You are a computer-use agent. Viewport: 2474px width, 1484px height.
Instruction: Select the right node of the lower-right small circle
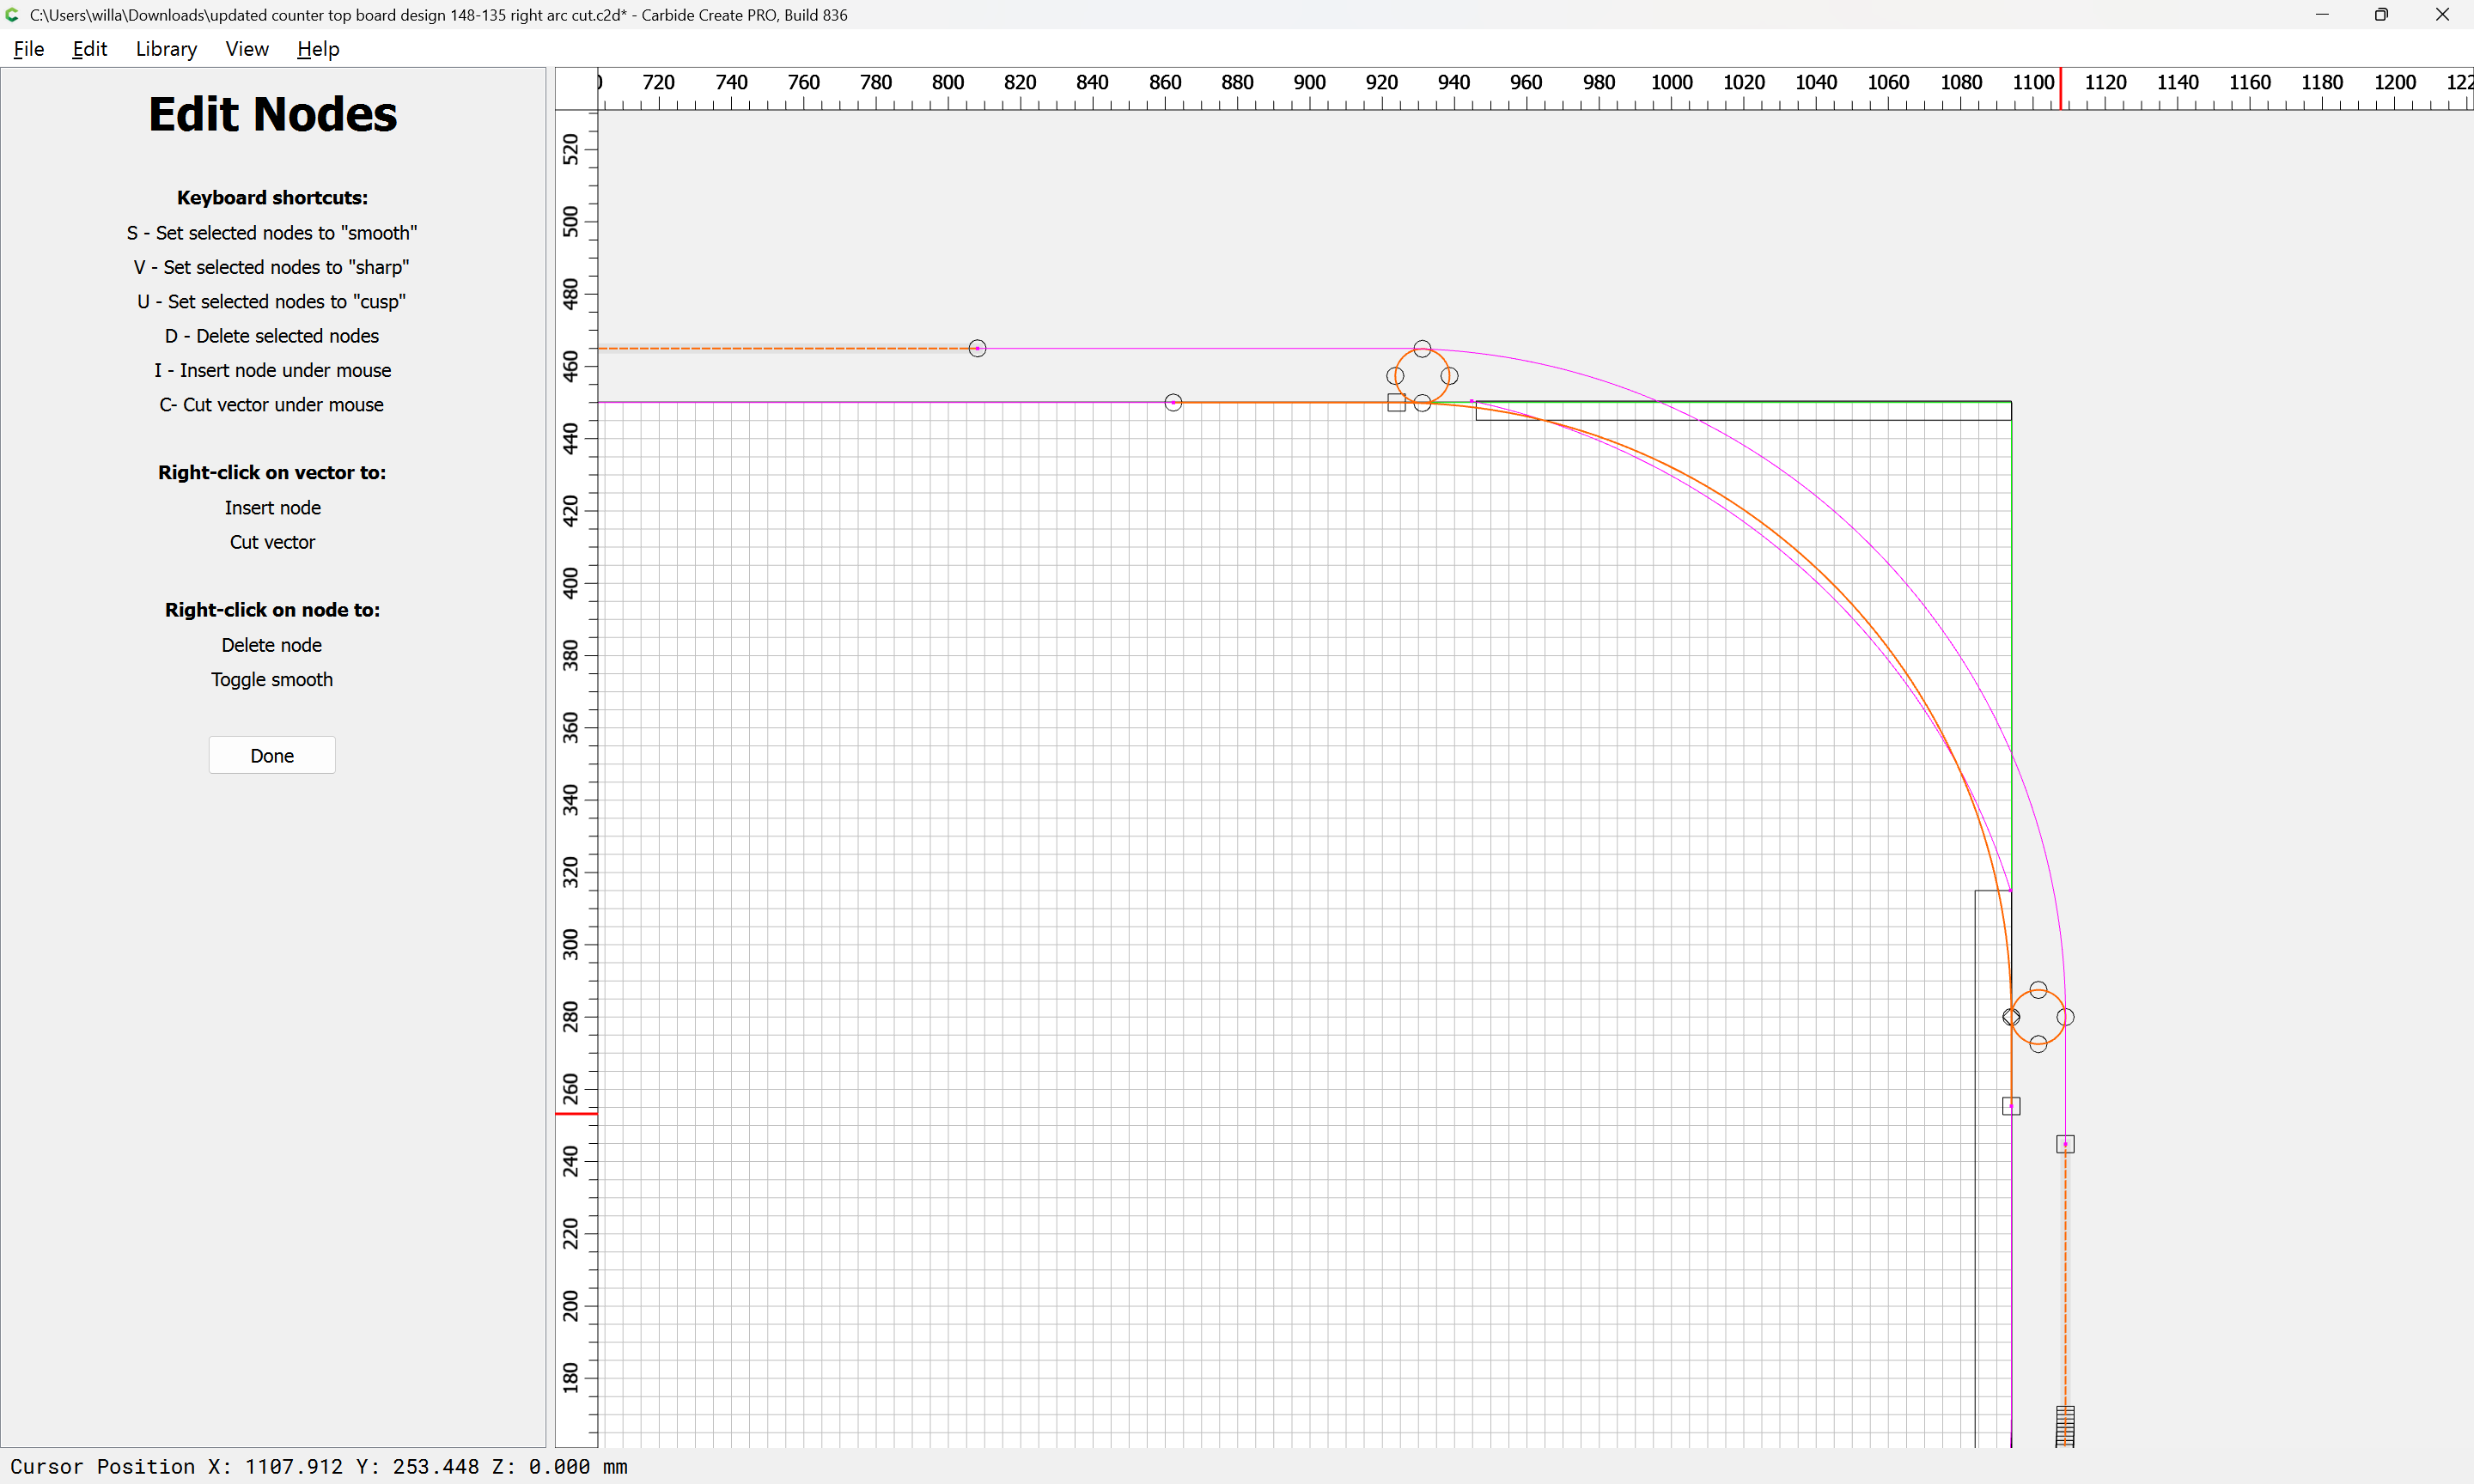[x=2065, y=1017]
